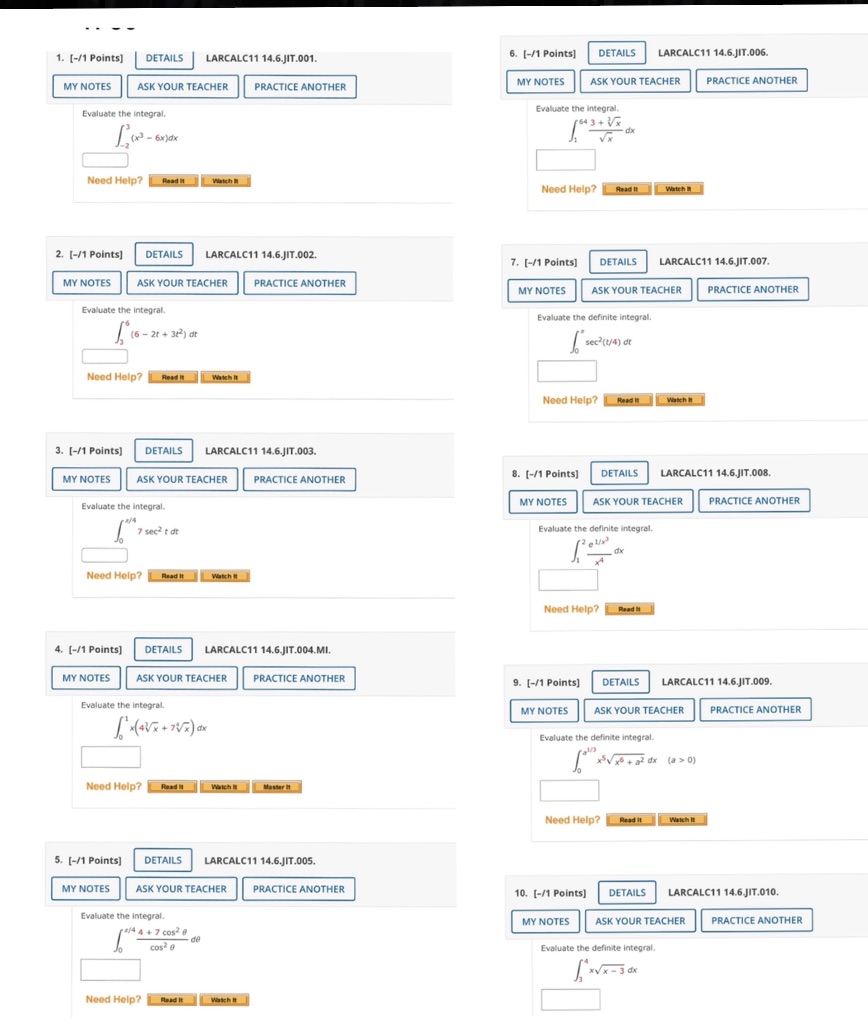
Task: Click the Watch It icon for problem 6
Action: click(679, 187)
